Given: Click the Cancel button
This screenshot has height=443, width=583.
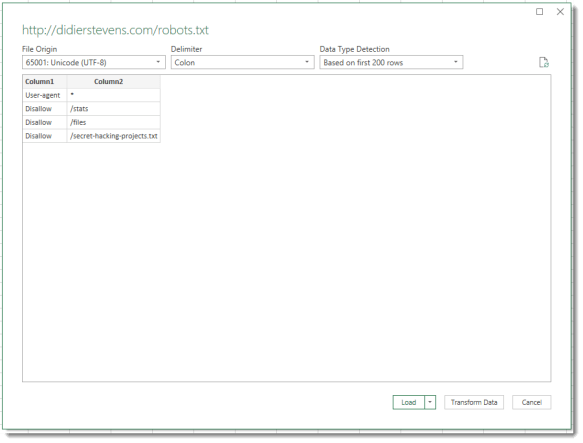Looking at the screenshot, I should tap(532, 402).
